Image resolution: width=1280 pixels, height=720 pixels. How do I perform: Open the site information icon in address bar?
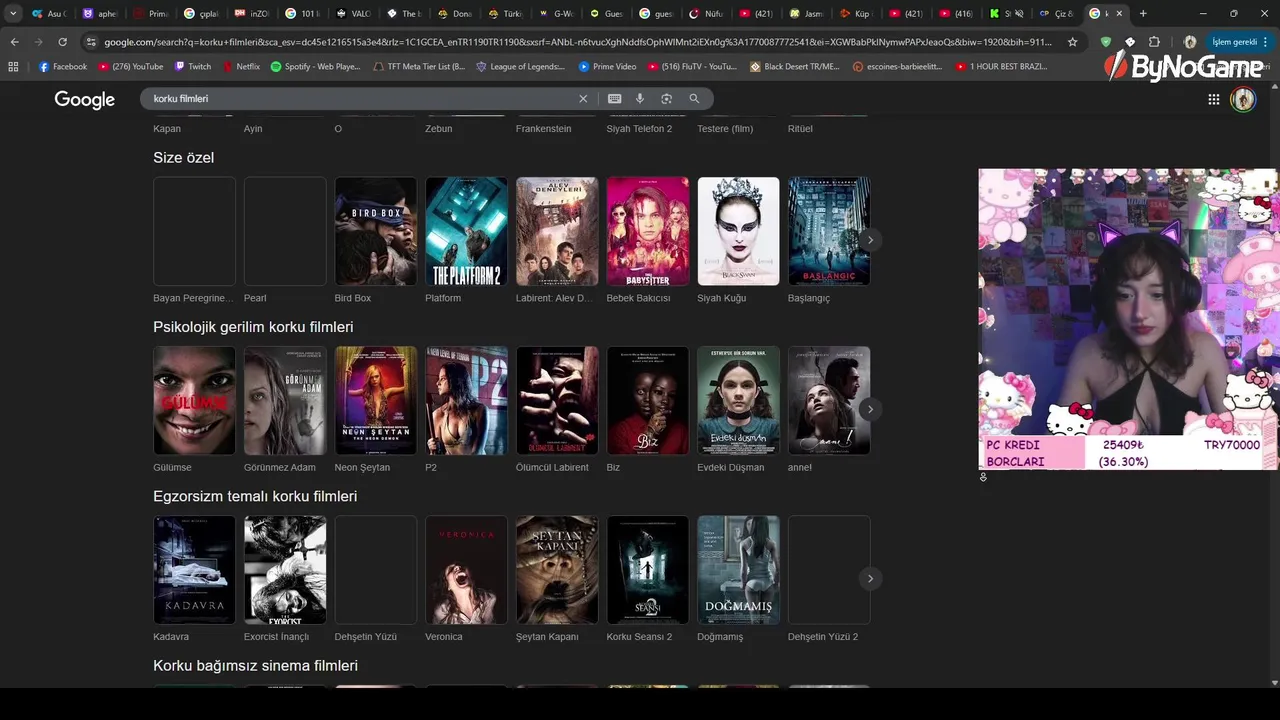[x=91, y=42]
